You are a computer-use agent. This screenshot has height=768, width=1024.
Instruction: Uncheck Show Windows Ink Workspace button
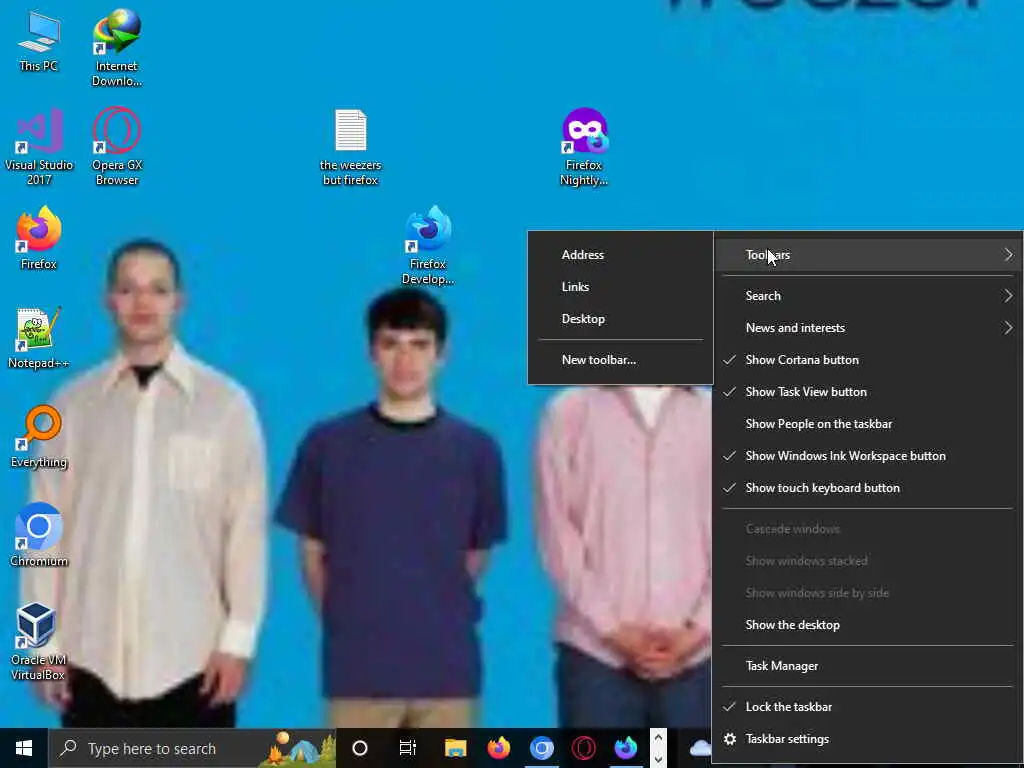tap(868, 456)
